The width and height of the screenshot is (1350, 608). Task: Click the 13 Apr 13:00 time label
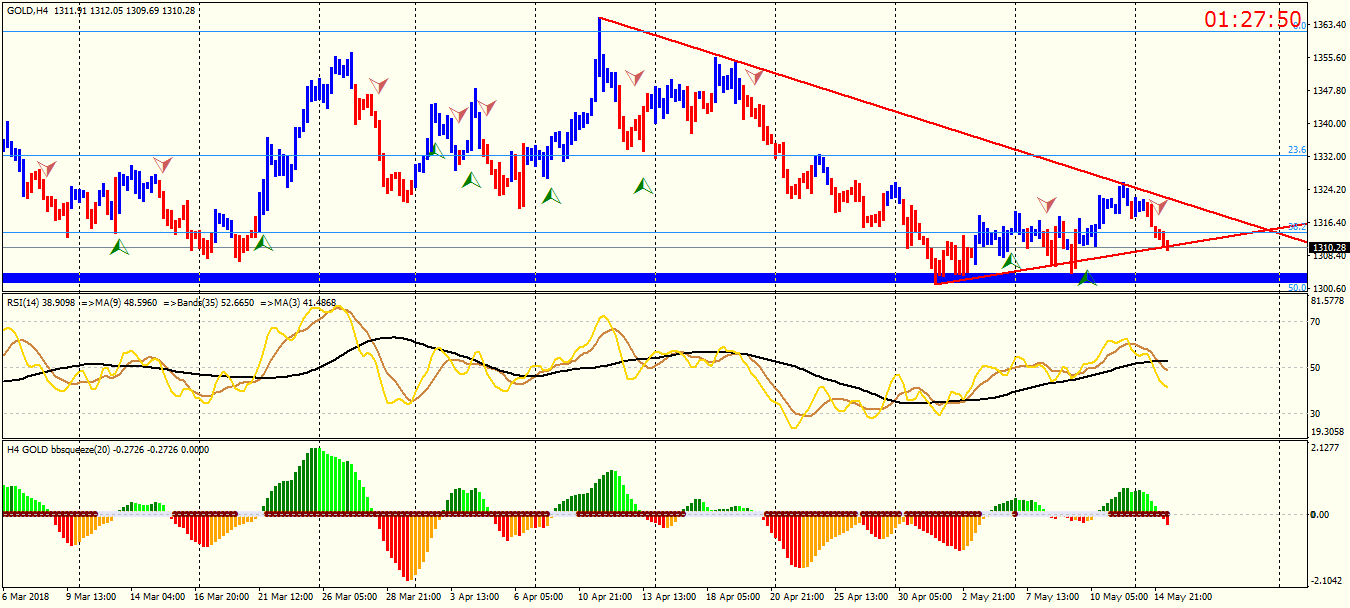(x=671, y=597)
